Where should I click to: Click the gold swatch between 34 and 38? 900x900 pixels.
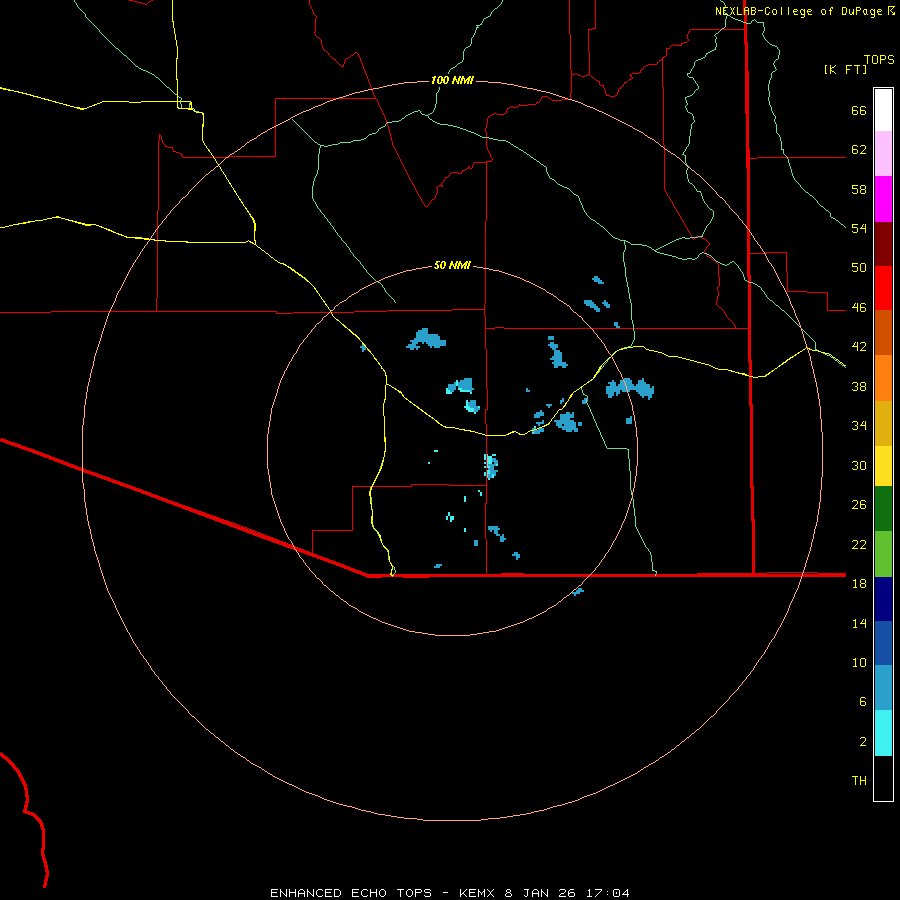coord(883,423)
